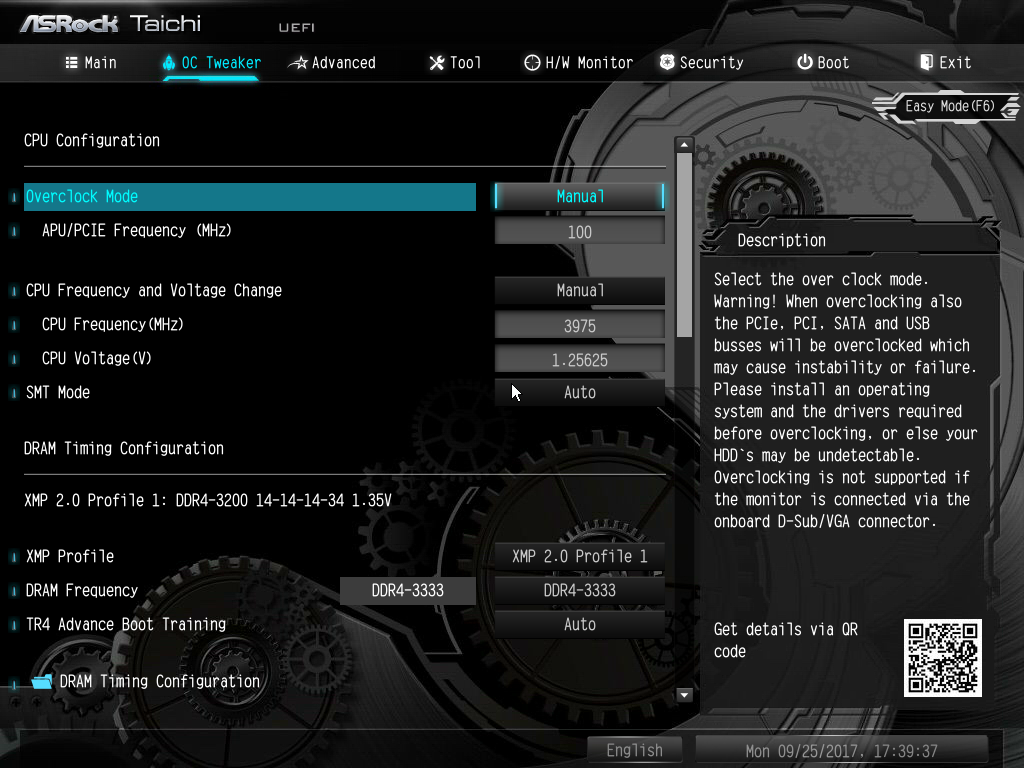Click the Advanced star icon
The width and height of the screenshot is (1024, 768).
[298, 63]
